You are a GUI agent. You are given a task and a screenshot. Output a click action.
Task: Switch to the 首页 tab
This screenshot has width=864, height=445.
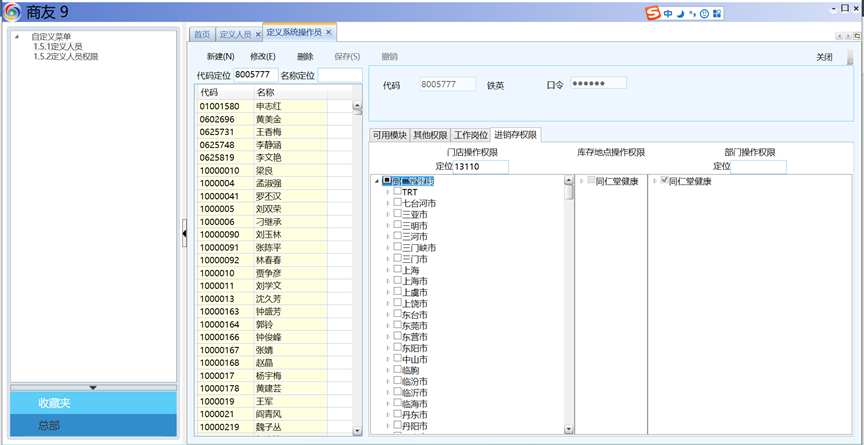click(202, 34)
